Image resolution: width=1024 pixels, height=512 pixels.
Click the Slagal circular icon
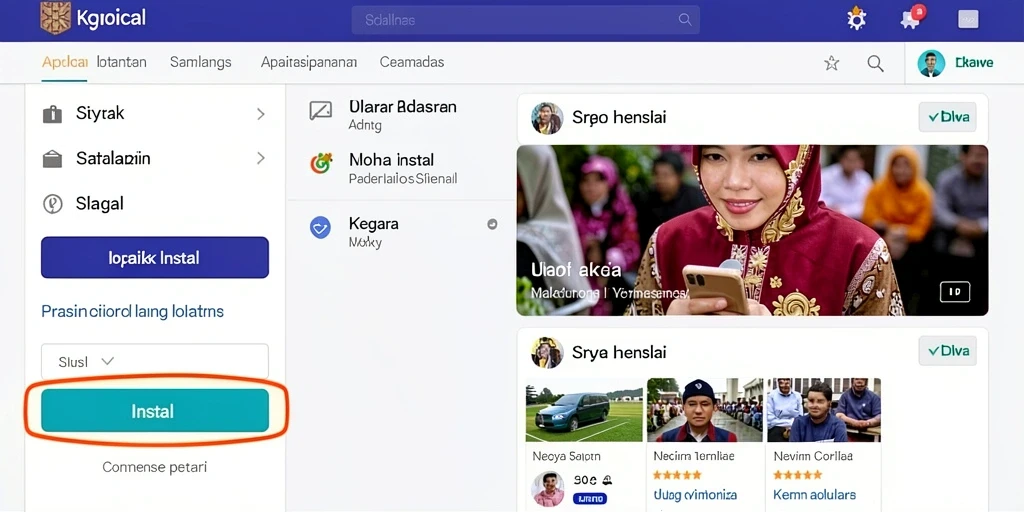(x=52, y=204)
